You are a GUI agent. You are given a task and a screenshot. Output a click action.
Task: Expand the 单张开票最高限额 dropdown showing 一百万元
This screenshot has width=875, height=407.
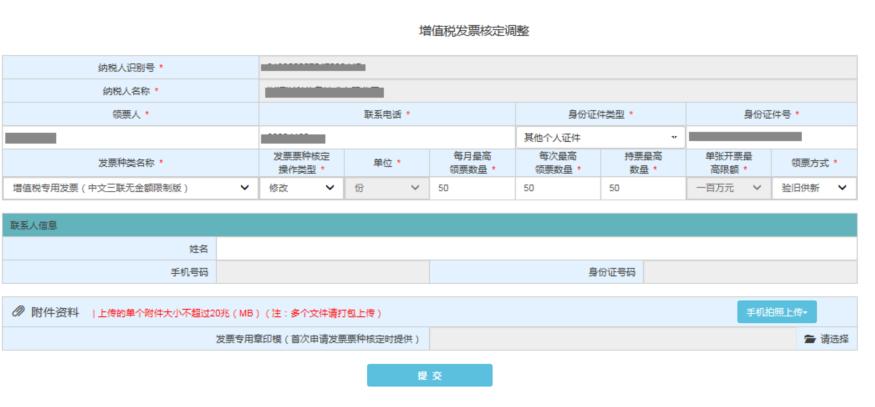coord(728,187)
